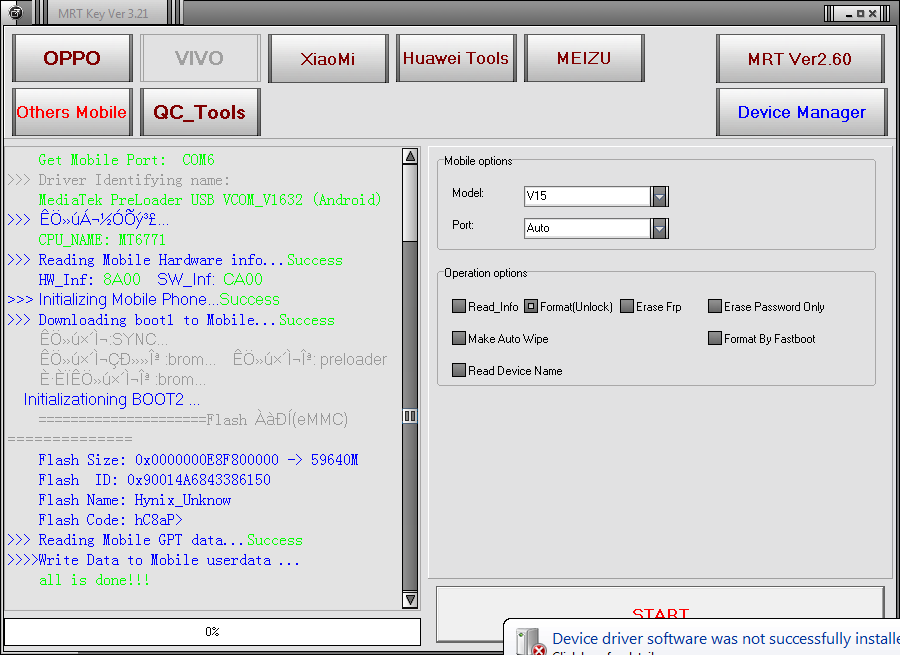
Task: Open the OPPO tools section
Action: coord(72,58)
